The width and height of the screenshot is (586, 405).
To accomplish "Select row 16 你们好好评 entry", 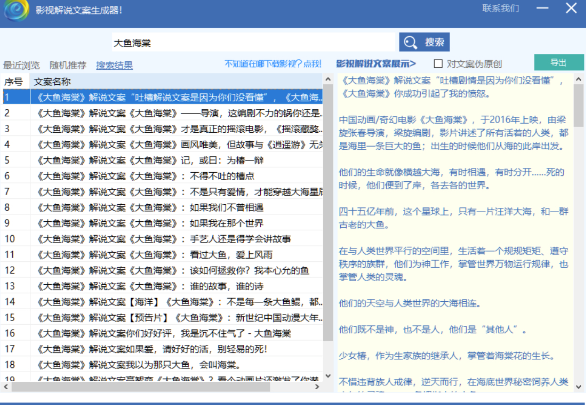I will click(161, 333).
